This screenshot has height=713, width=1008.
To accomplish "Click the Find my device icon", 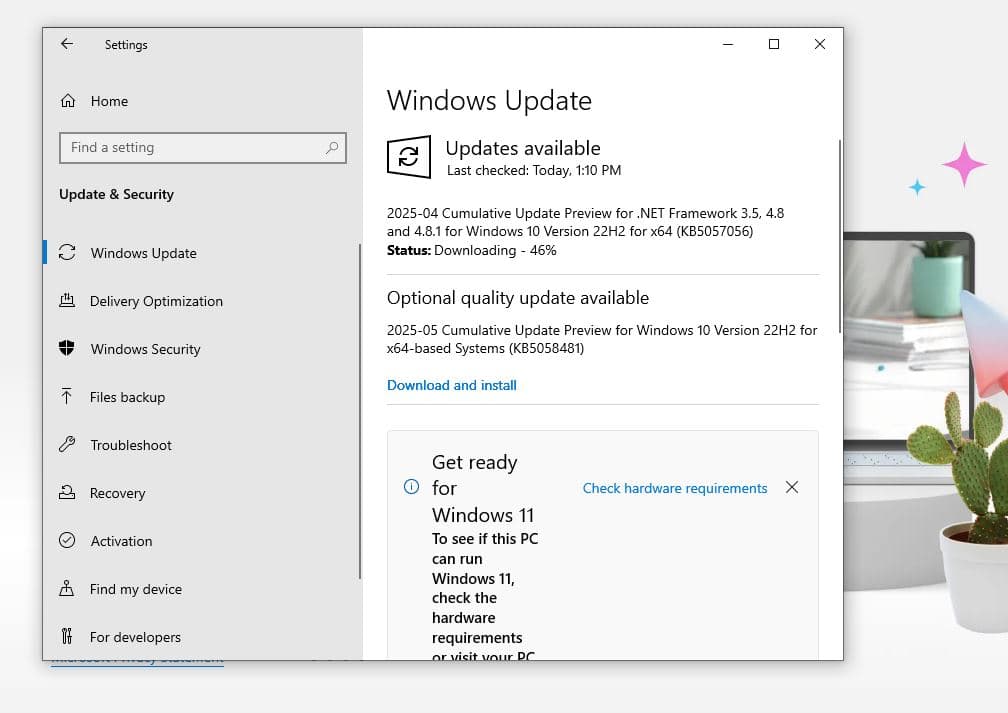I will click(x=67, y=589).
